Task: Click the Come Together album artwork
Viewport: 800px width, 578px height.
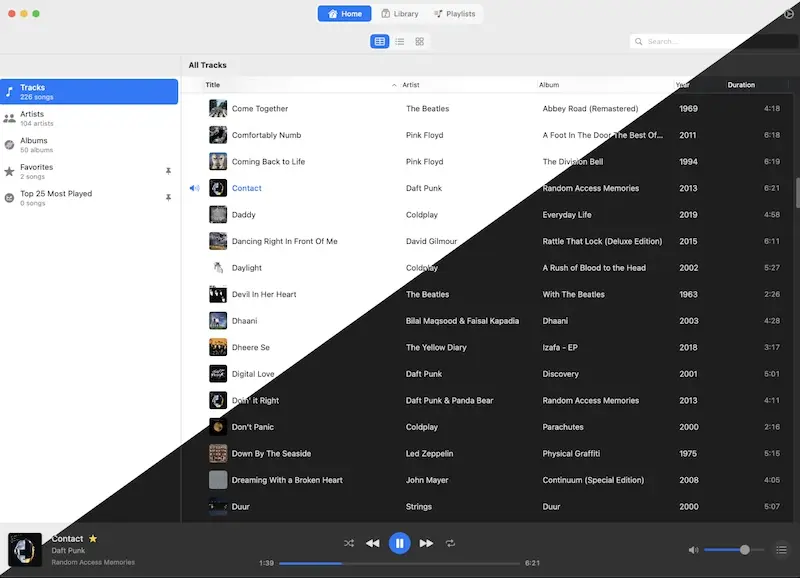Action: (218, 109)
